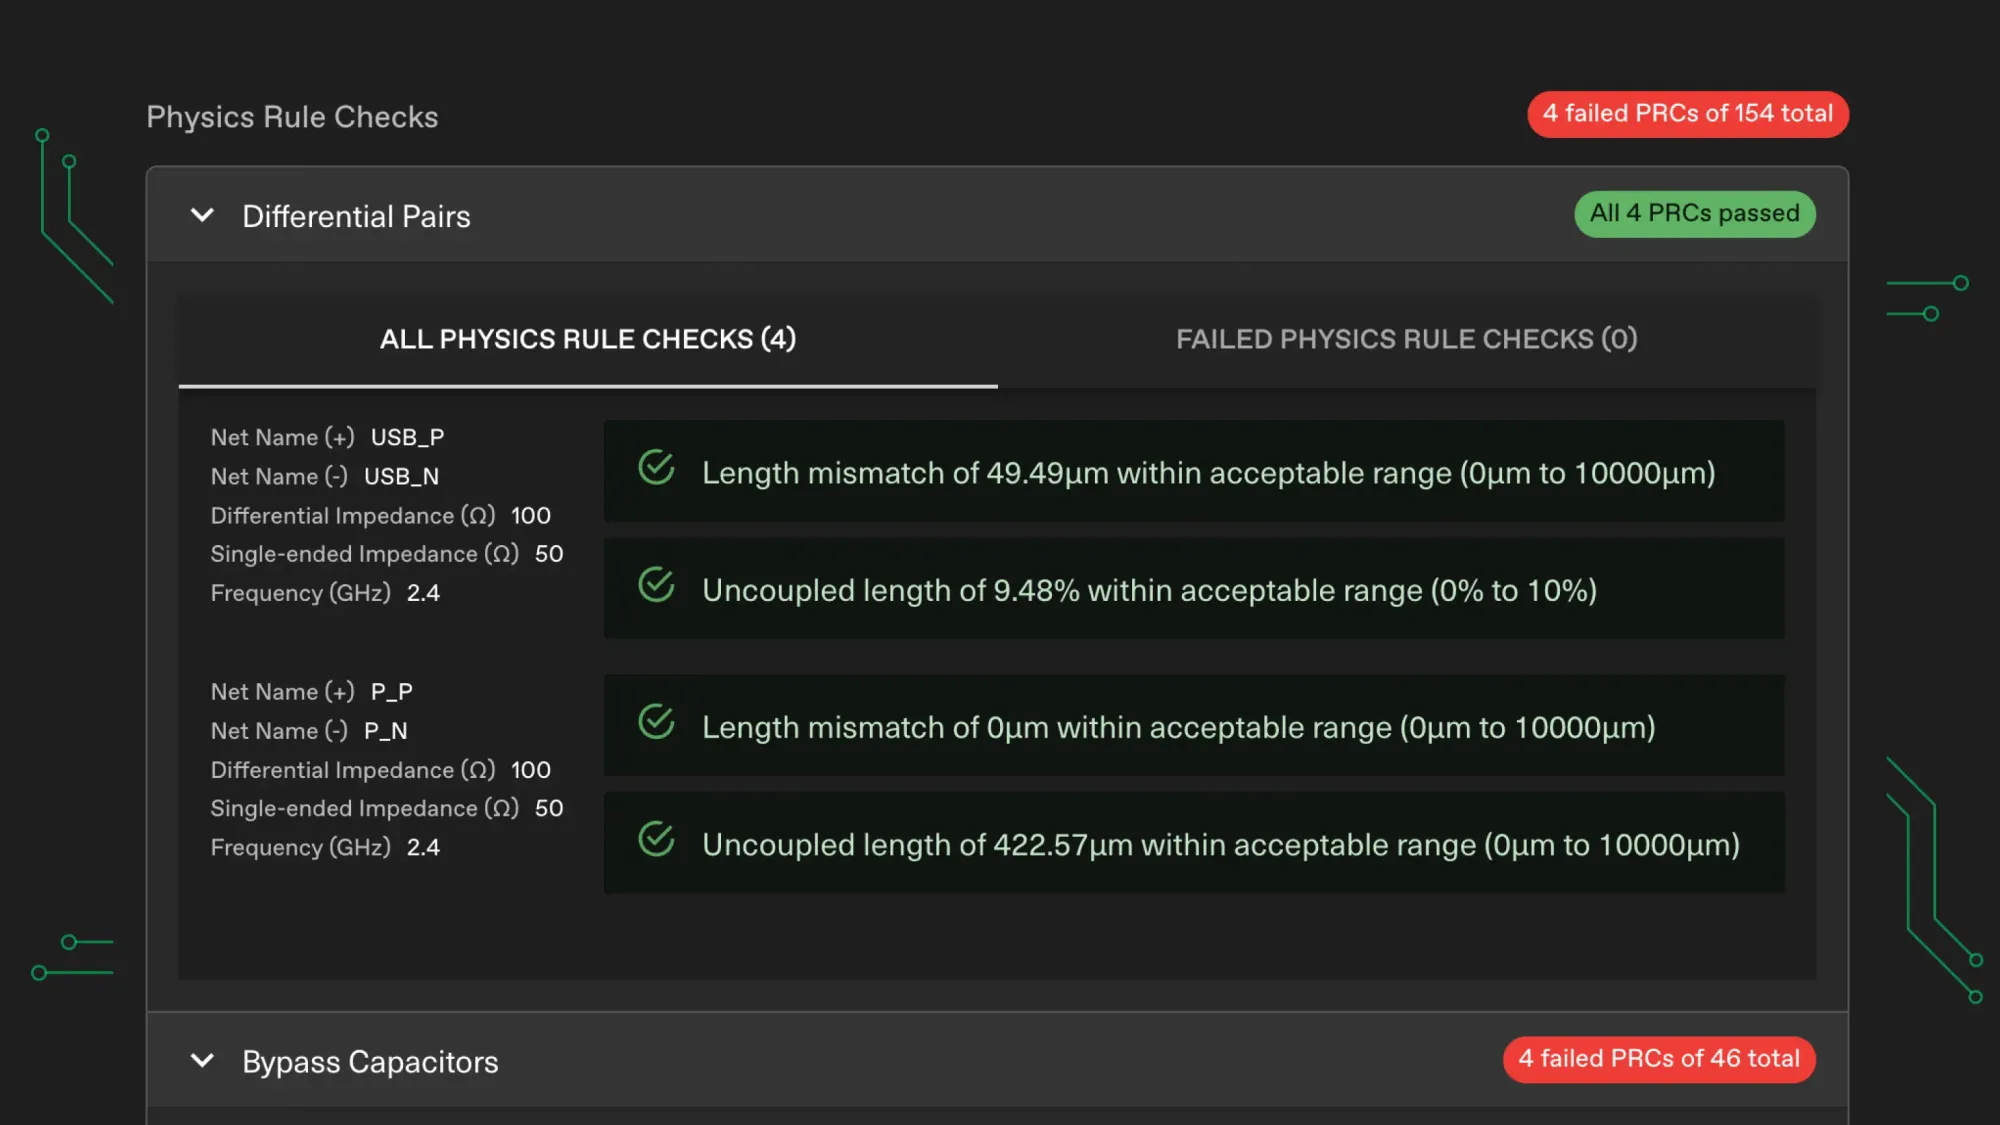
Task: Click the 9.48% uncoupled length check icon
Action: click(x=656, y=585)
